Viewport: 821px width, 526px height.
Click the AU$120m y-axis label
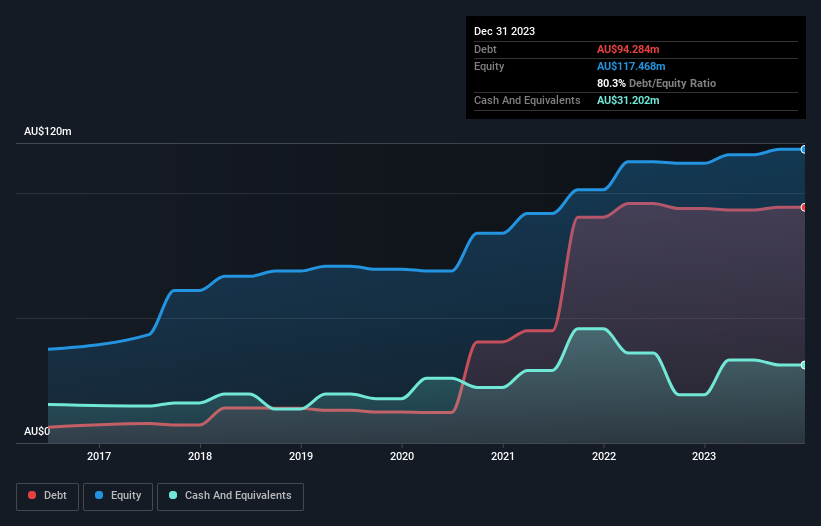point(48,131)
